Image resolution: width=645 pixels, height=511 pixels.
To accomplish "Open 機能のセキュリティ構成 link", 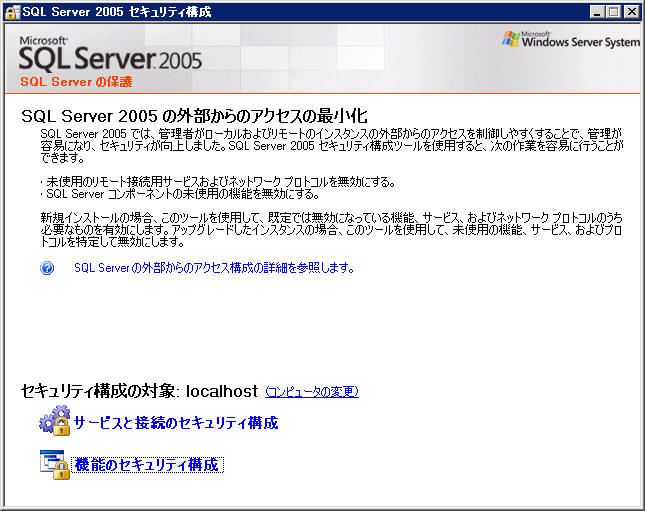I will pos(147,465).
